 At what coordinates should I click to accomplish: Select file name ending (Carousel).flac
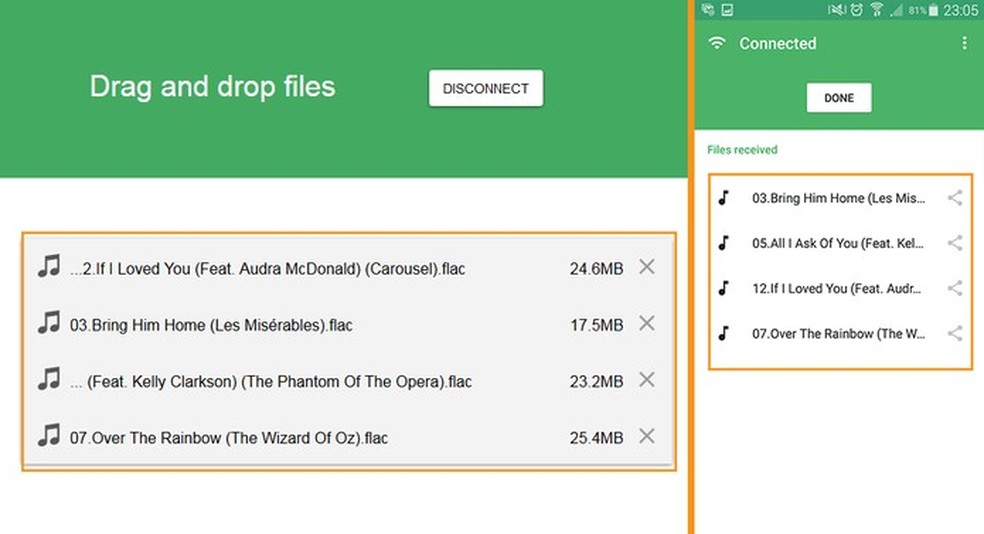click(267, 269)
